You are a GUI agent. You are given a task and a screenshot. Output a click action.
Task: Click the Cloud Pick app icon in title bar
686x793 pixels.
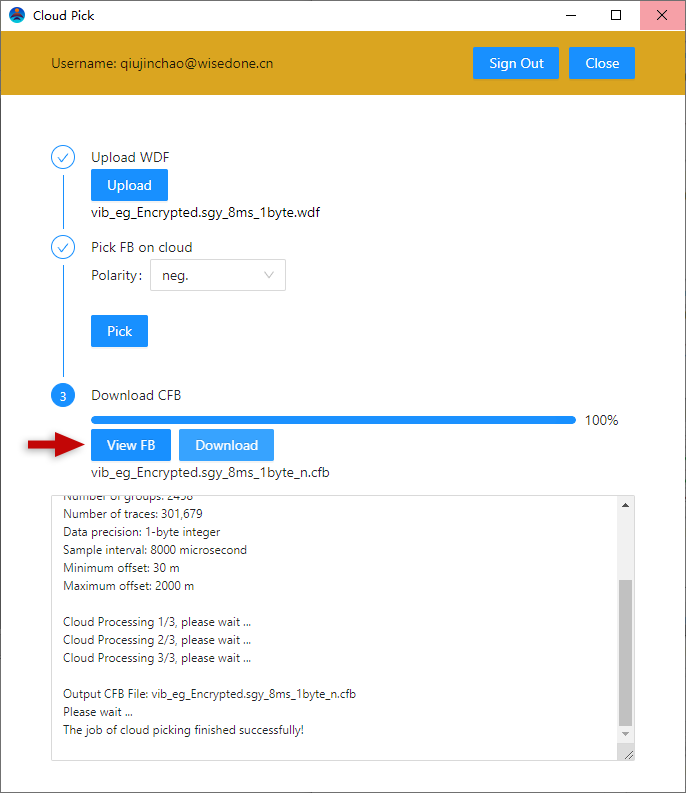click(x=17, y=16)
